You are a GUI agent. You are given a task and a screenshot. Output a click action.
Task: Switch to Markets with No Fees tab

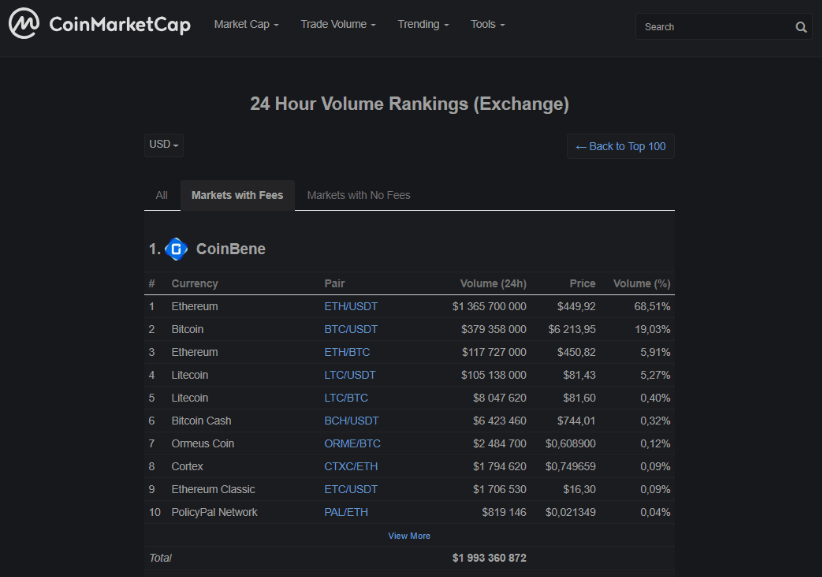tap(359, 195)
